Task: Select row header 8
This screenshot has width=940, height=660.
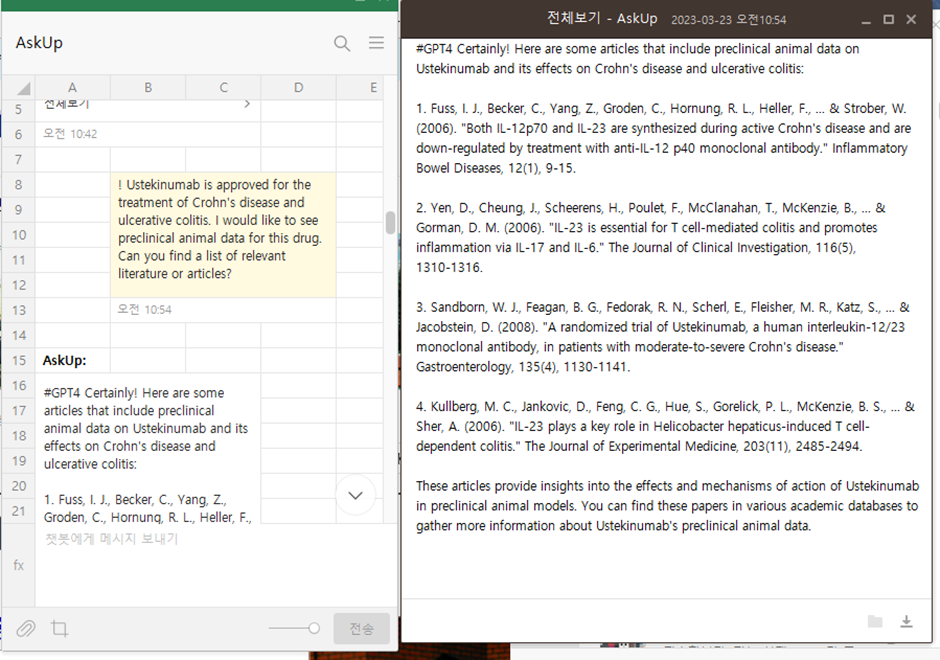Action: click(x=19, y=185)
